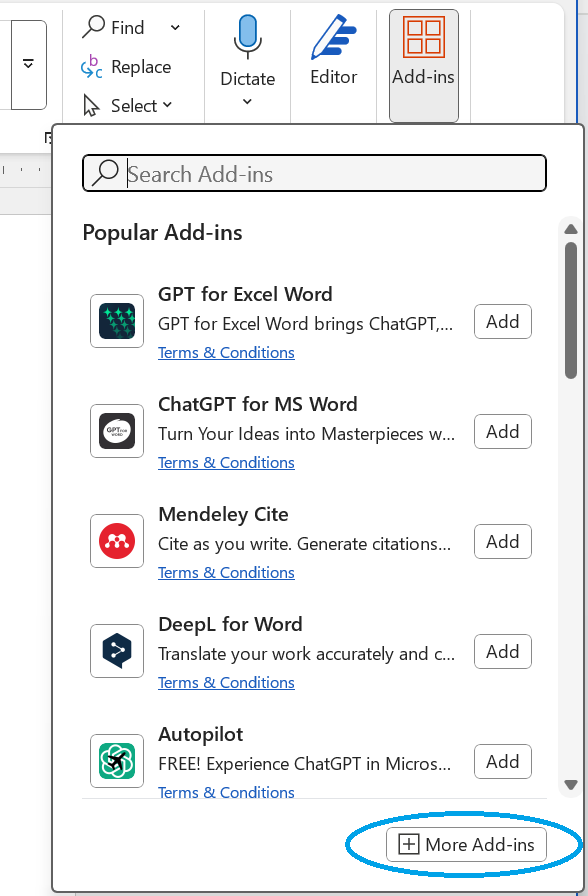Click the Autopilot add-in icon
The width and height of the screenshot is (588, 896).
click(x=116, y=761)
